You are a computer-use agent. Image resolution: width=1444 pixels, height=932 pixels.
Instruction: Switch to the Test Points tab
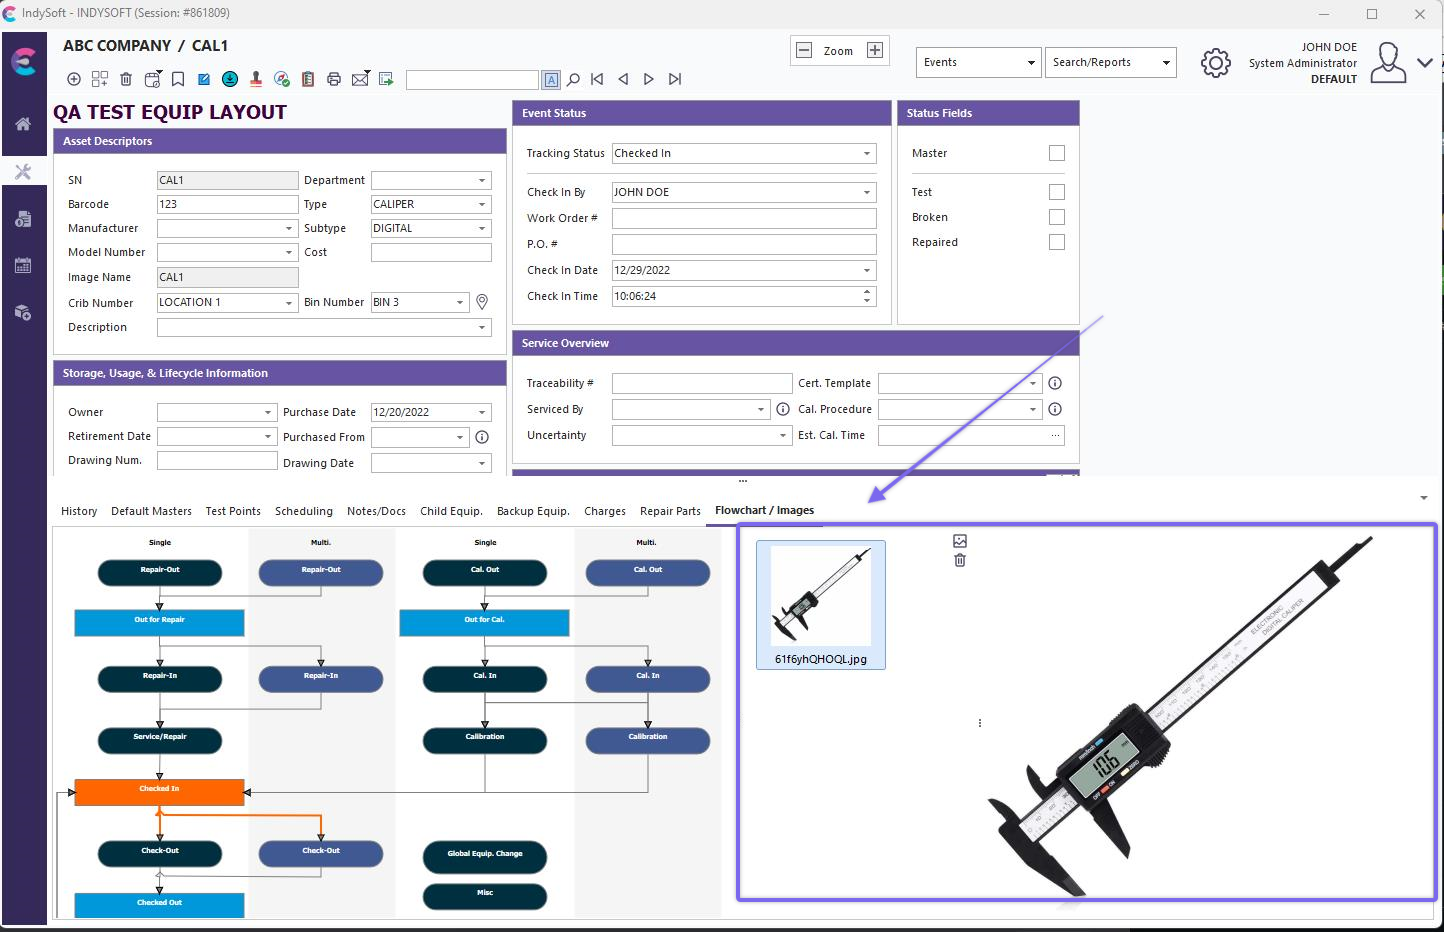(x=233, y=511)
